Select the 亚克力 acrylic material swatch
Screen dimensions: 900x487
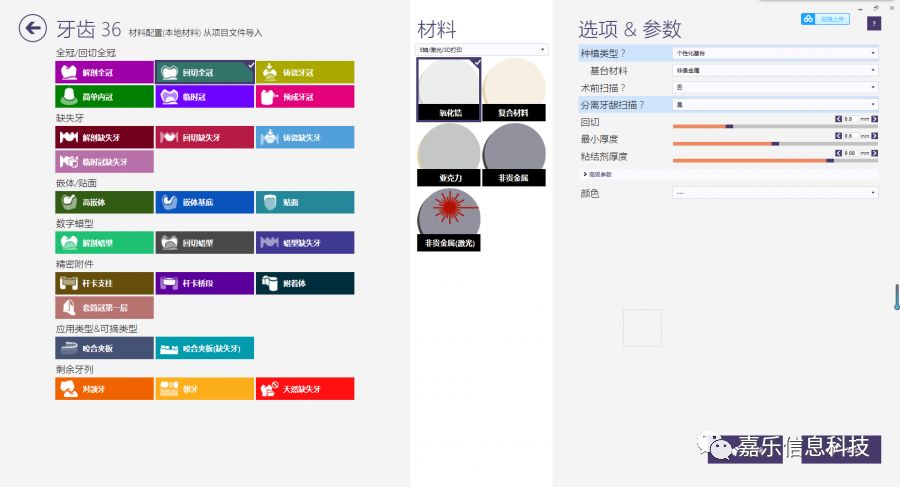[x=449, y=154]
